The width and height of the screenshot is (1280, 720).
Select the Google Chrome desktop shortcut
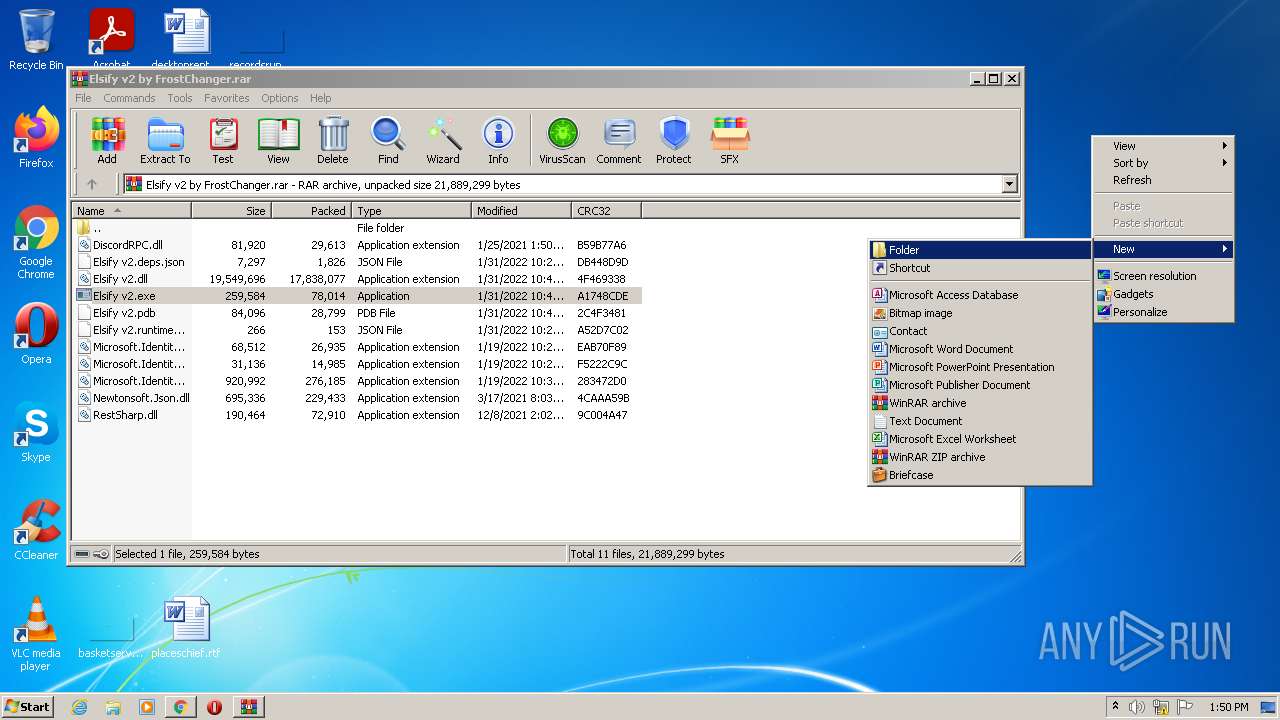(36, 243)
